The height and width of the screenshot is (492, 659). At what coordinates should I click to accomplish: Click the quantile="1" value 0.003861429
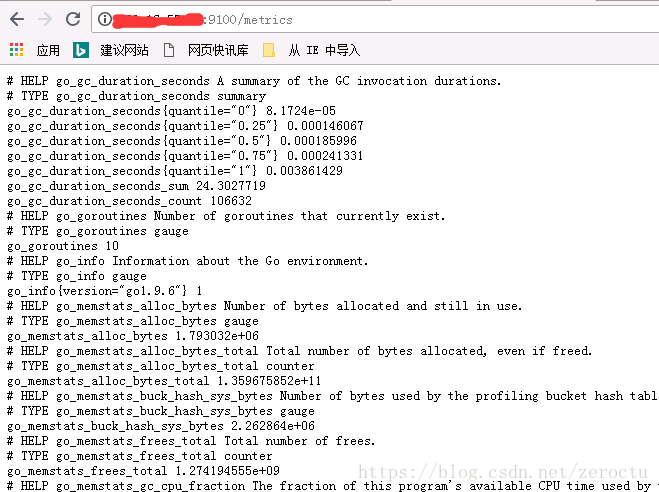click(304, 171)
